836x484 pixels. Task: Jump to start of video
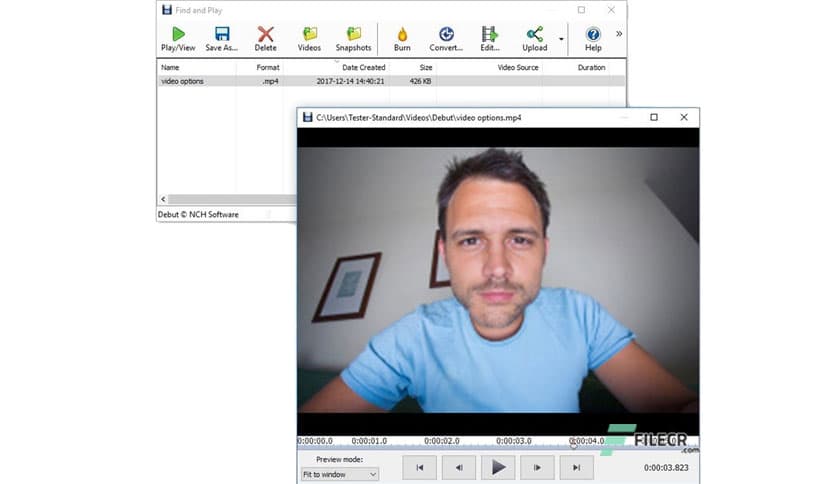click(x=421, y=467)
